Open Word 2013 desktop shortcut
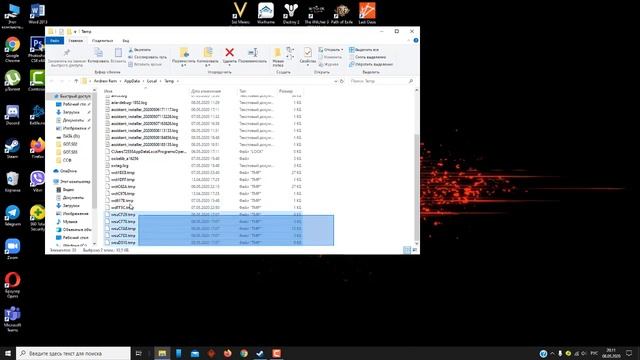Image resolution: width=640 pixels, height=360 pixels. click(37, 13)
